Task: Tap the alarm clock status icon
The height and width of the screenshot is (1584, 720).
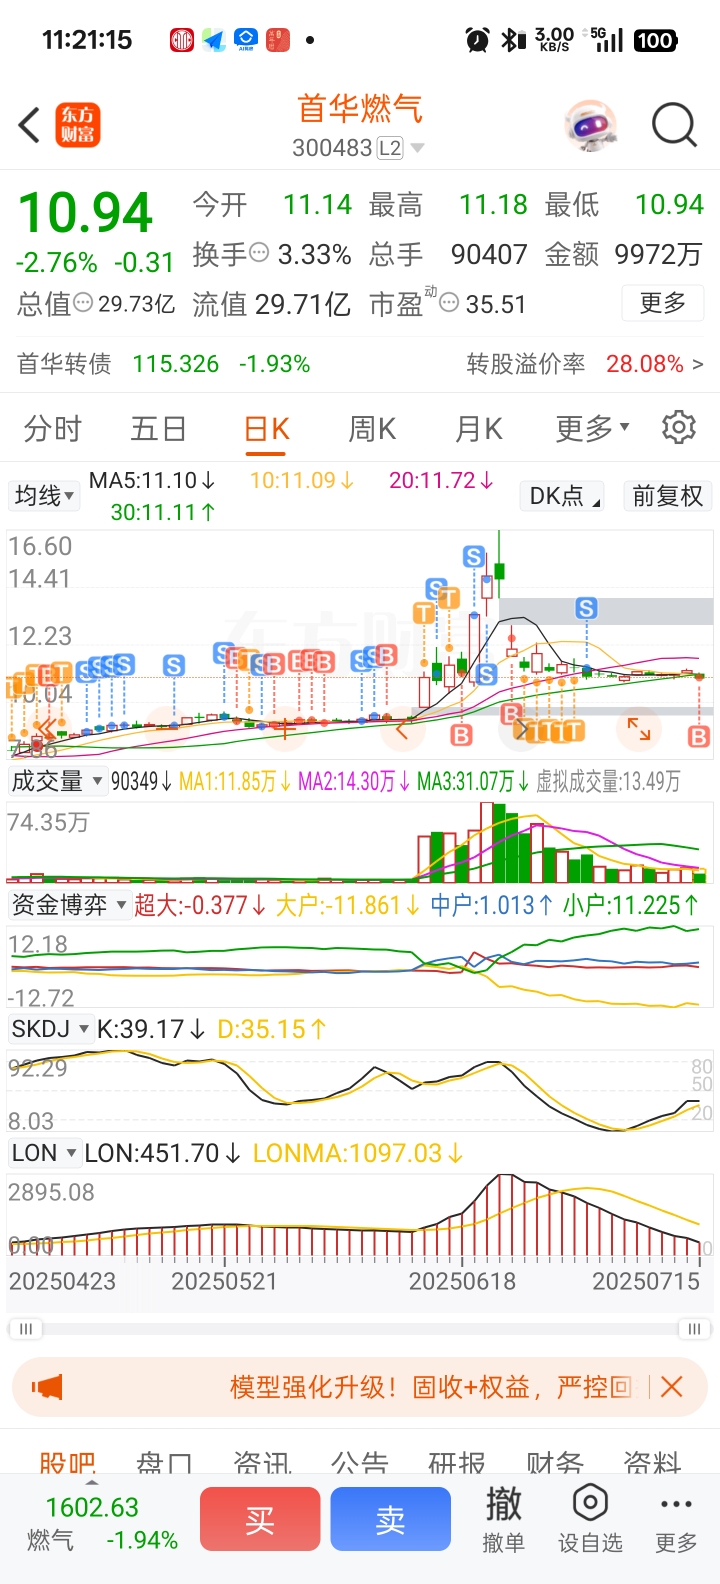Action: (477, 40)
